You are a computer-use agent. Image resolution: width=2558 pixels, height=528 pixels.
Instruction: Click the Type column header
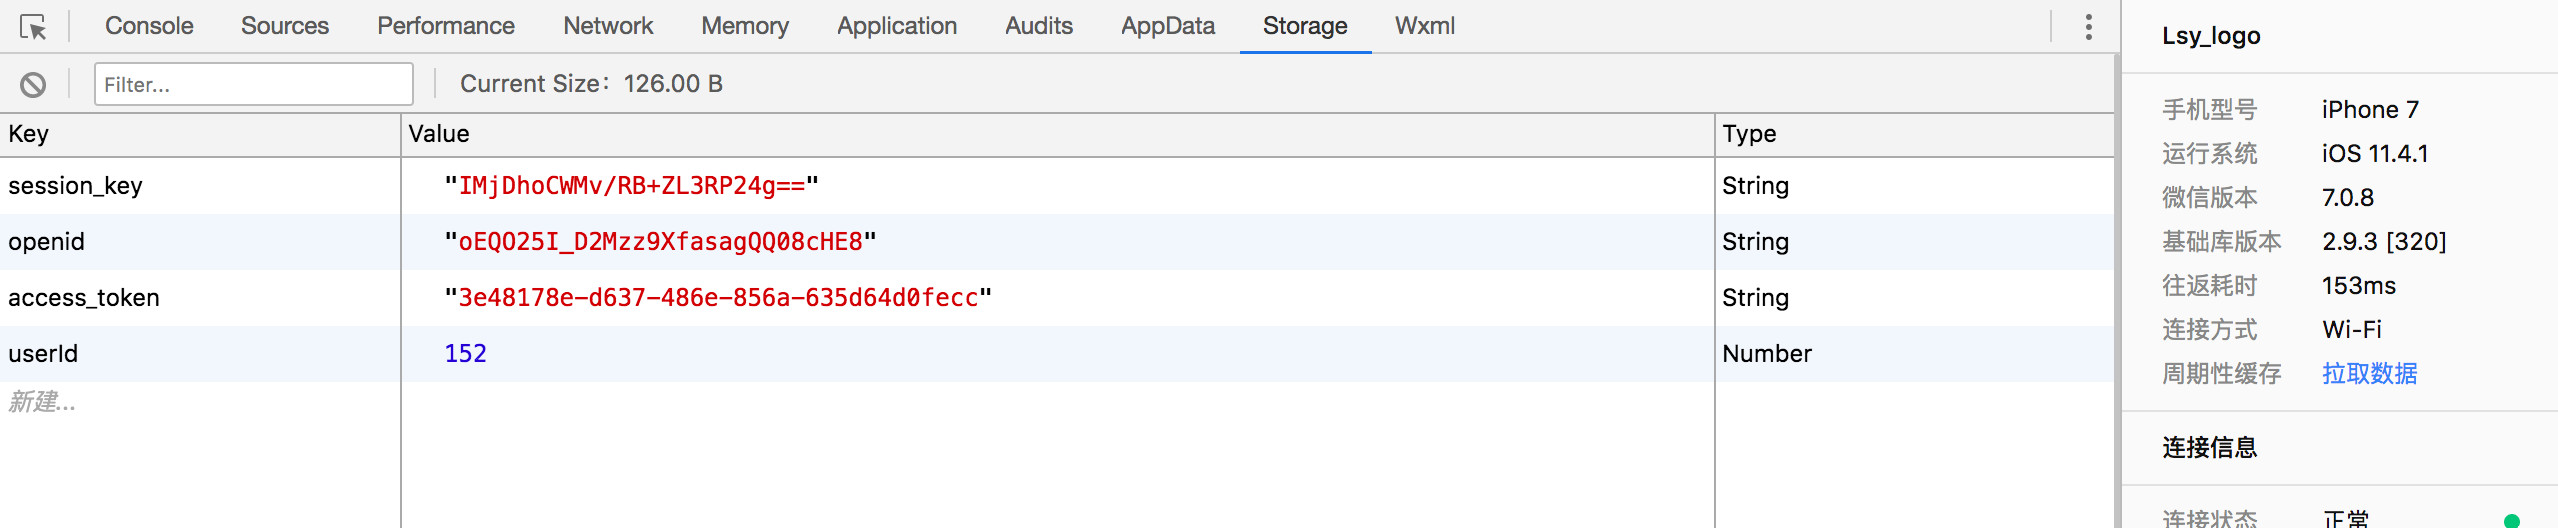1749,134
